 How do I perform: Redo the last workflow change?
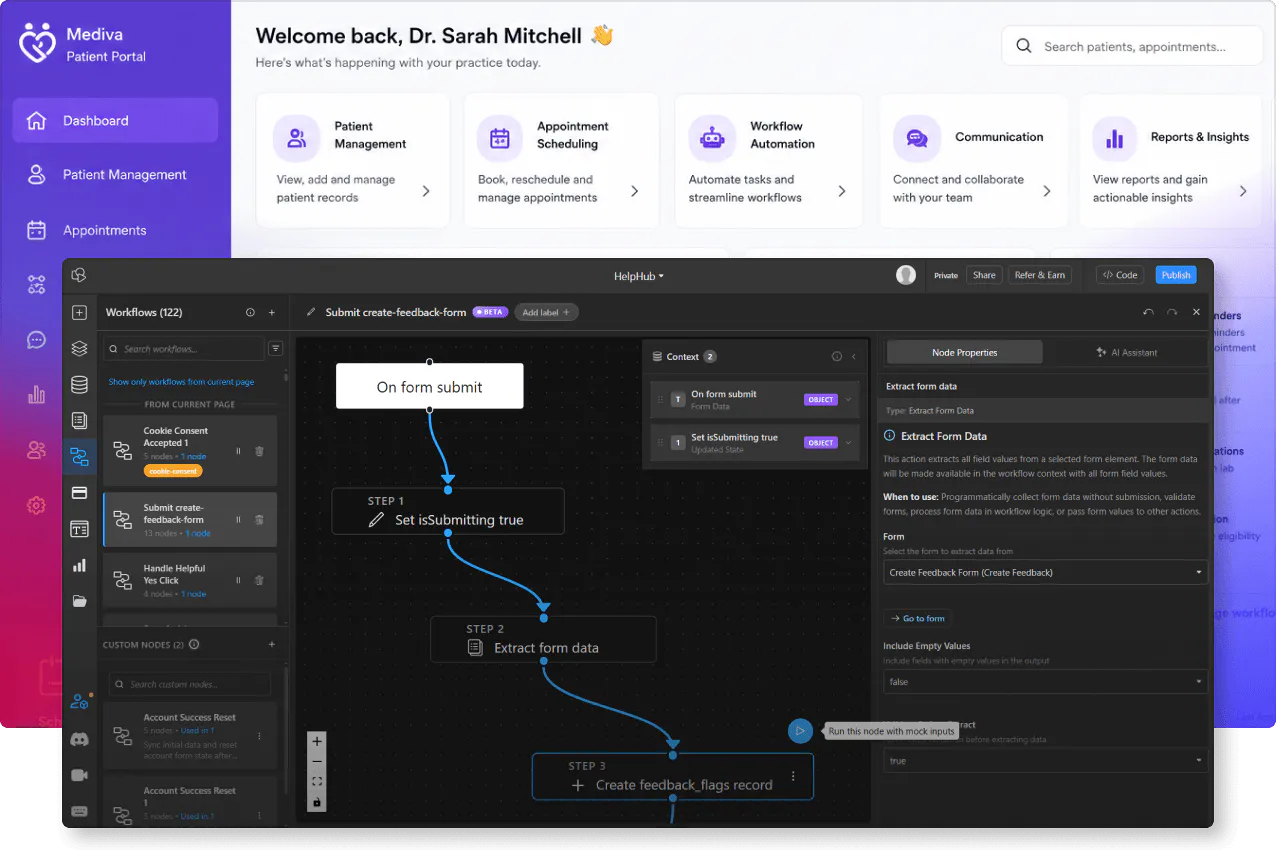(1172, 313)
